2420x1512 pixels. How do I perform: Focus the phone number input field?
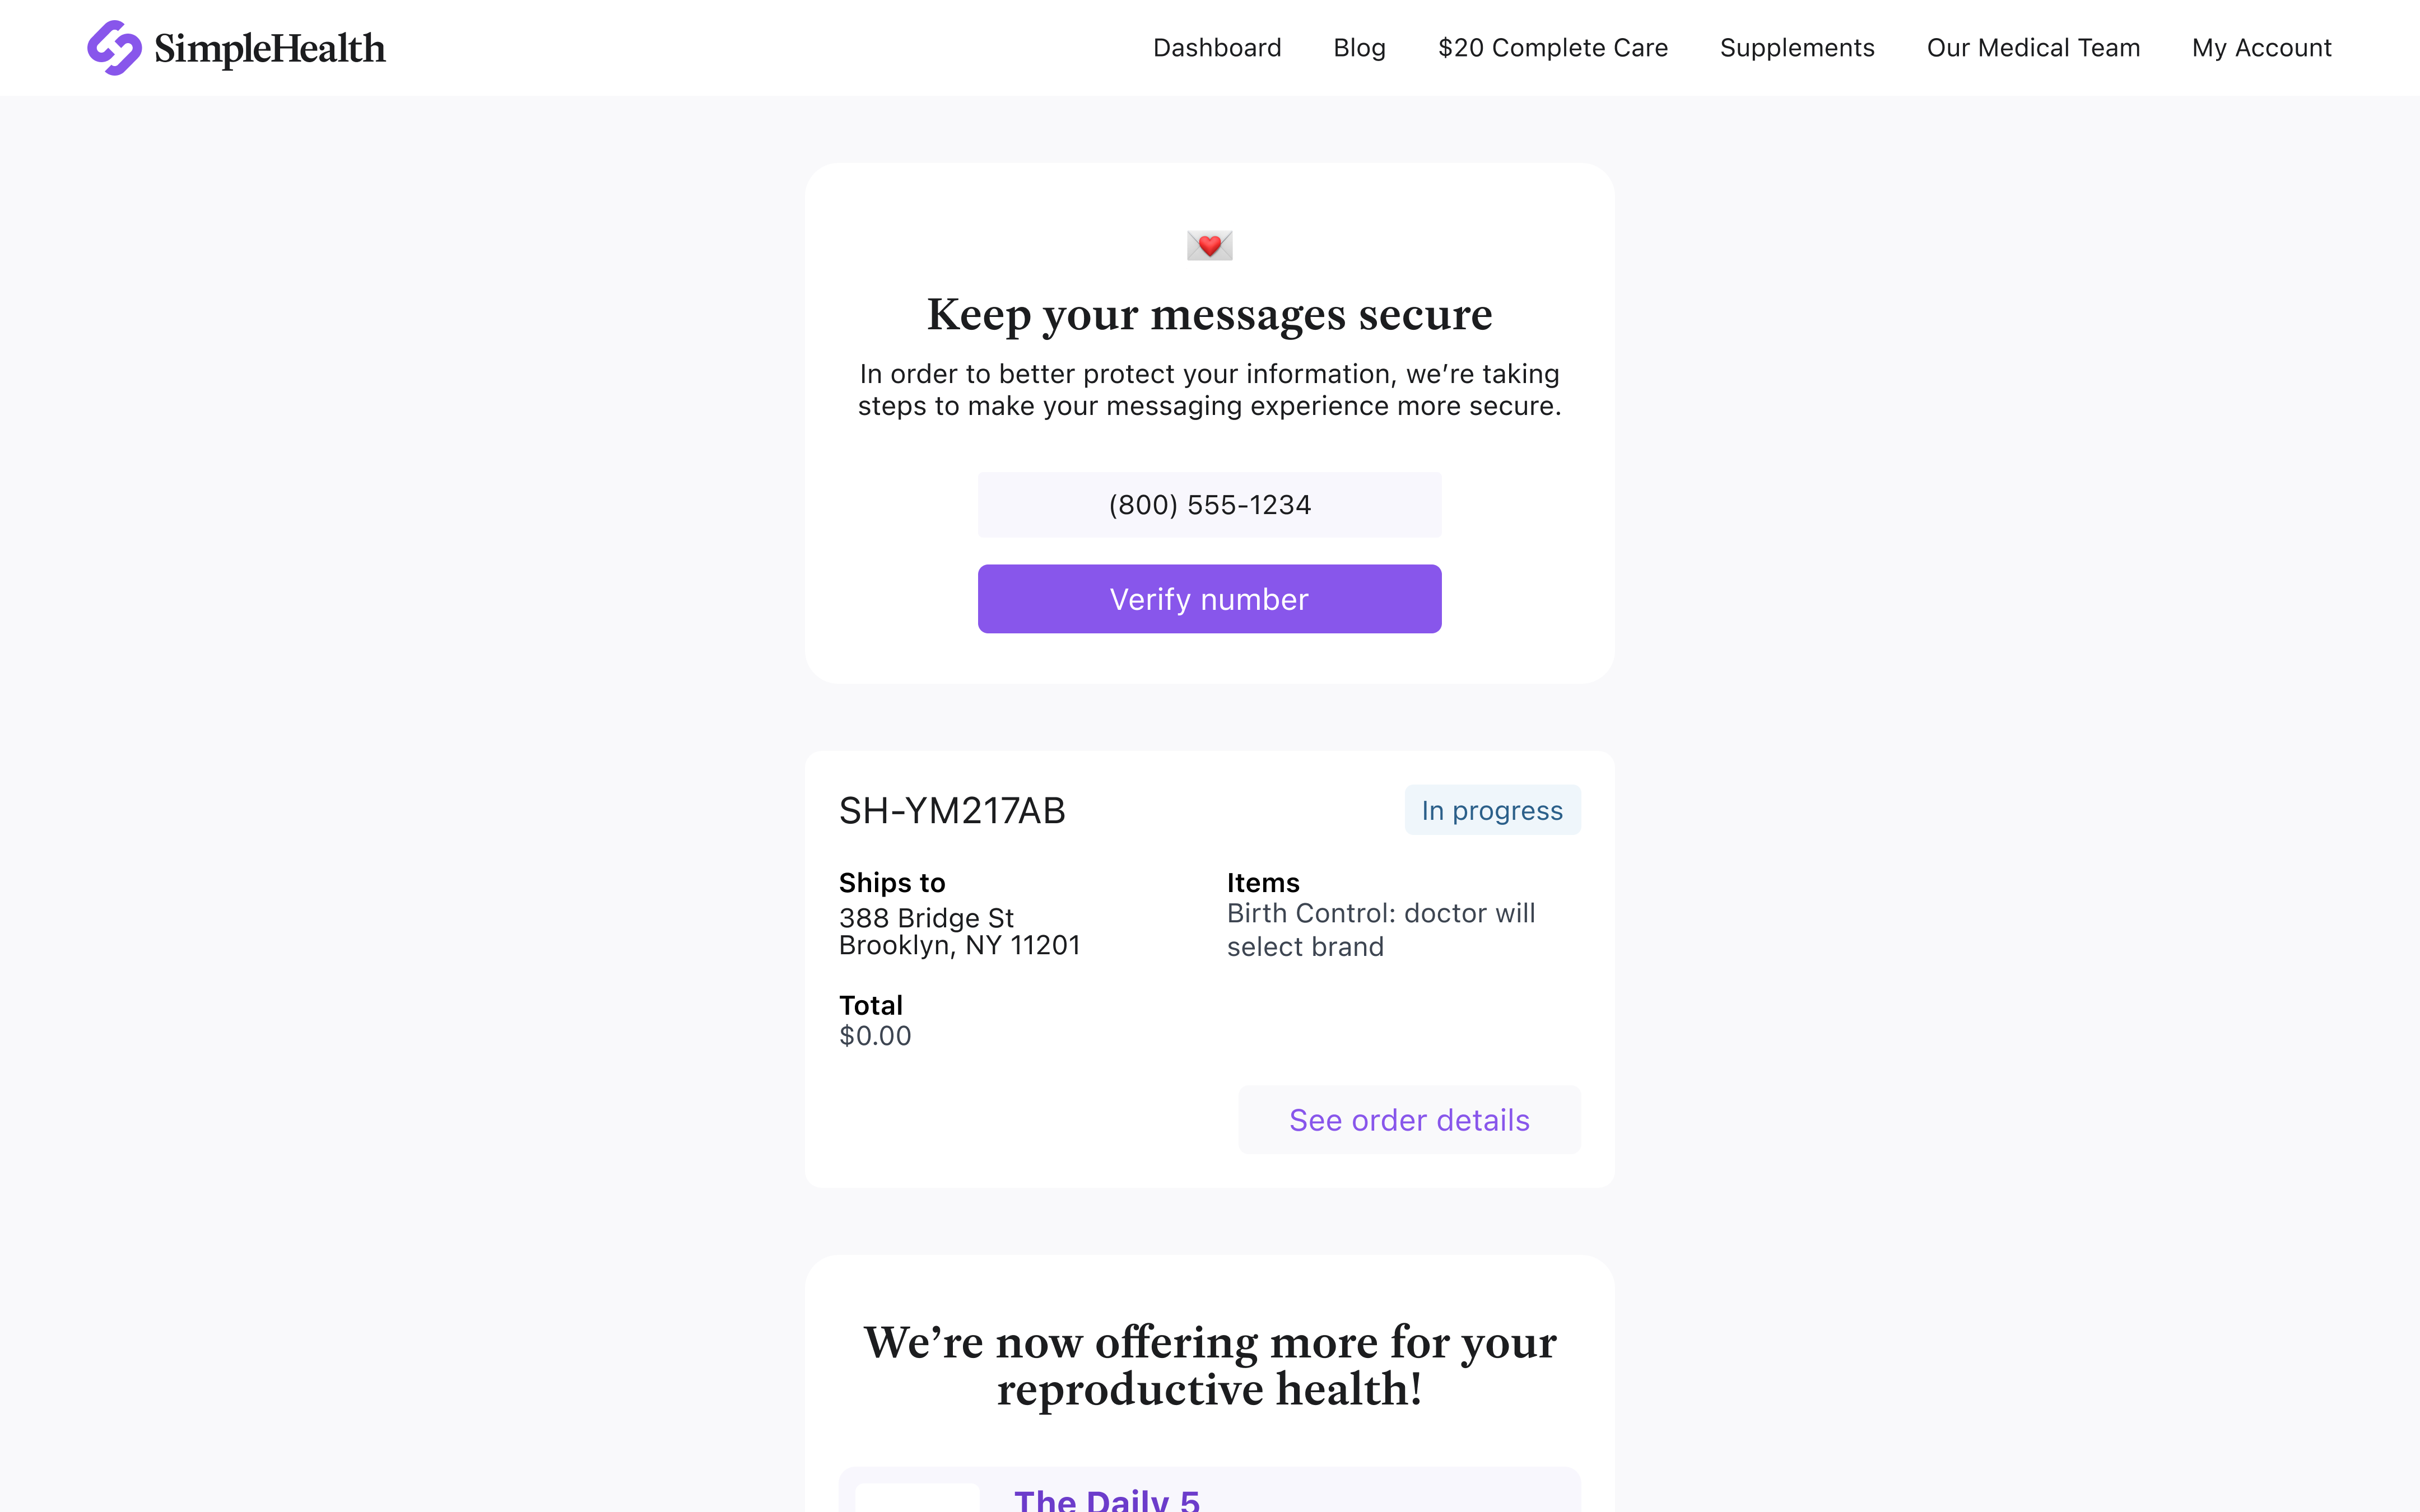tap(1209, 505)
